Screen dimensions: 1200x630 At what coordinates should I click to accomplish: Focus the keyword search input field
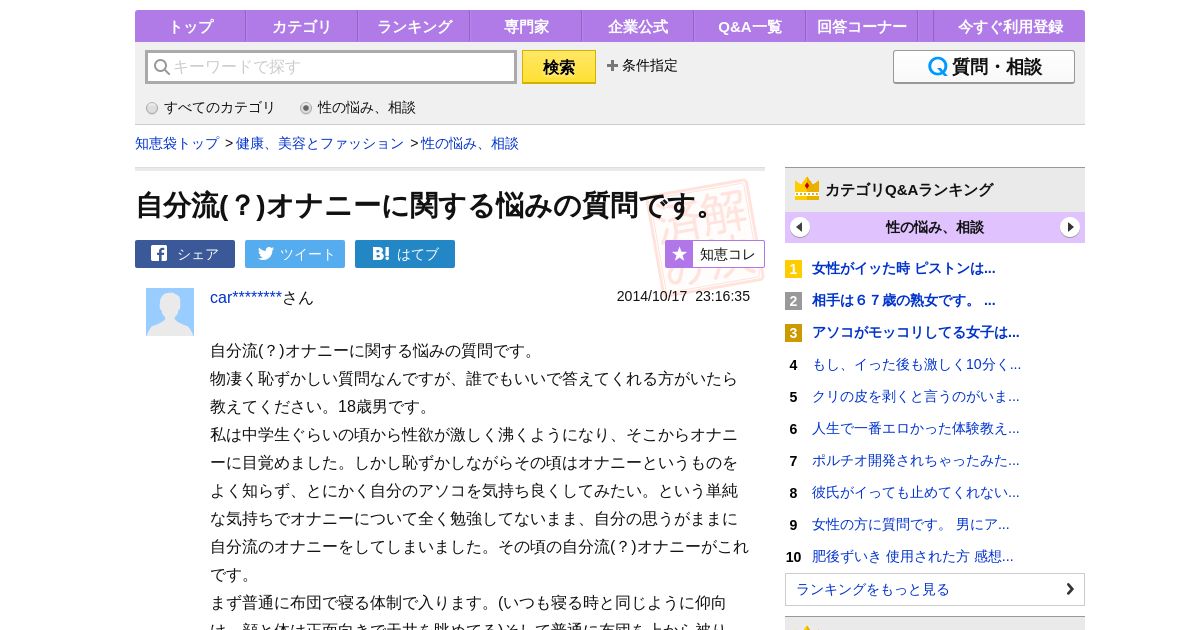(331, 67)
